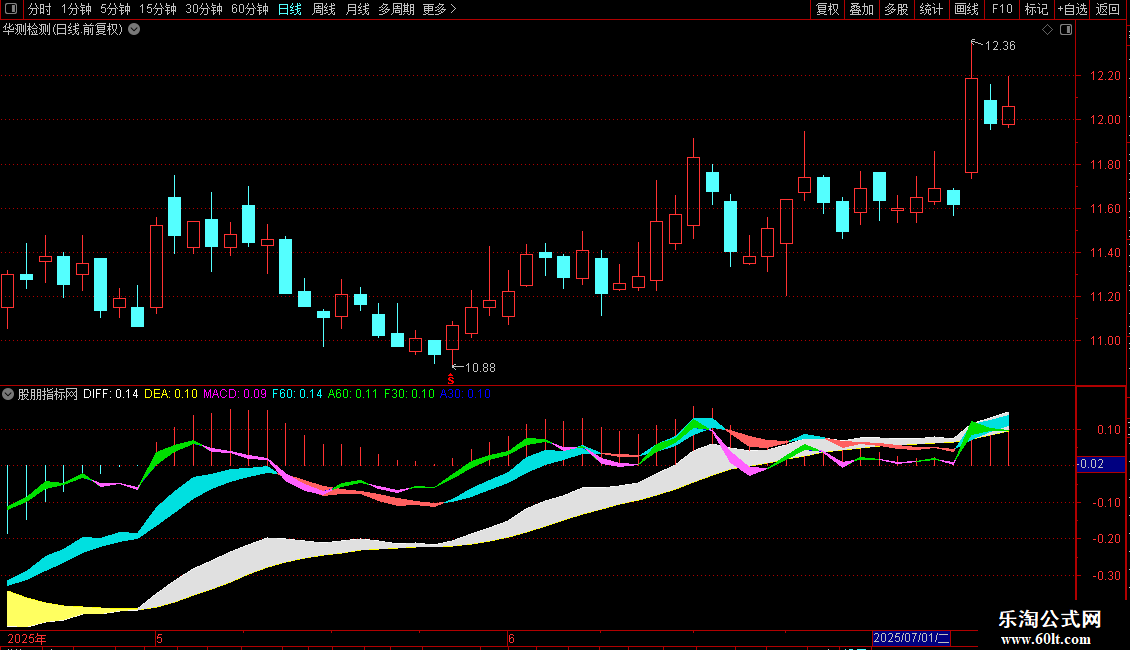
Task: Click the 标记 mark button
Action: point(1036,9)
